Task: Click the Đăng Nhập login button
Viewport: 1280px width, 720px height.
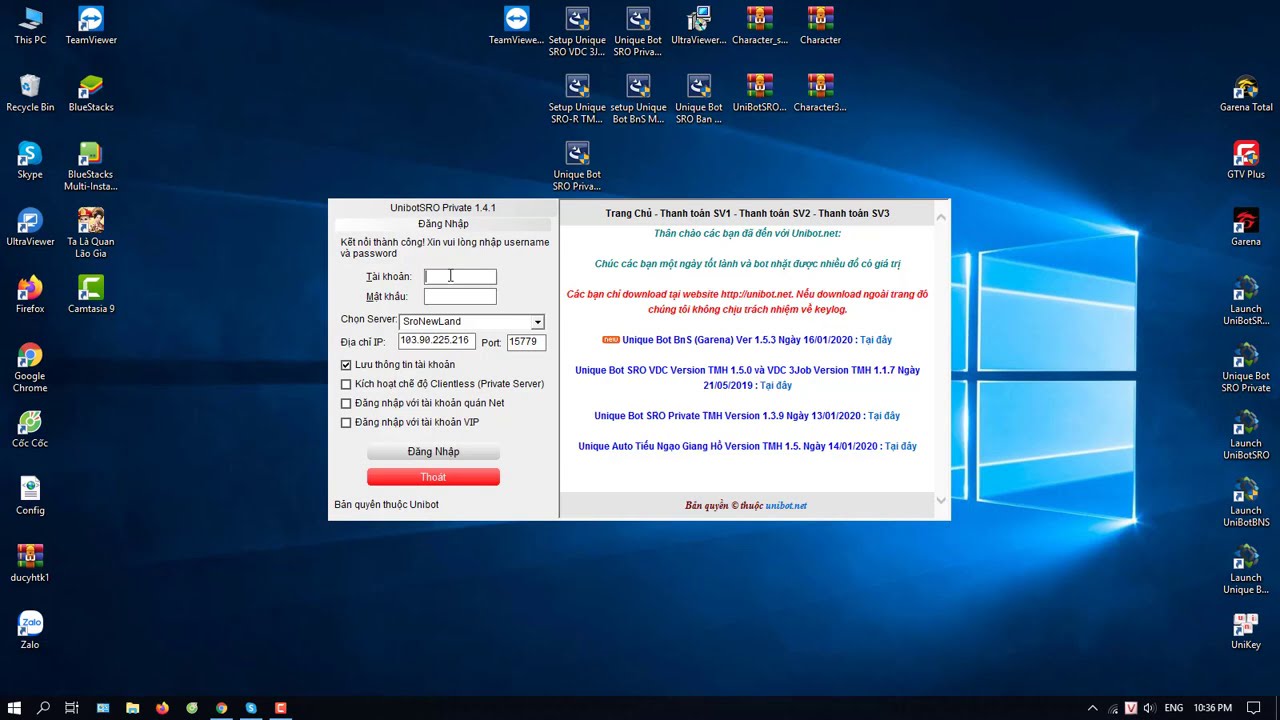Action: click(x=433, y=452)
